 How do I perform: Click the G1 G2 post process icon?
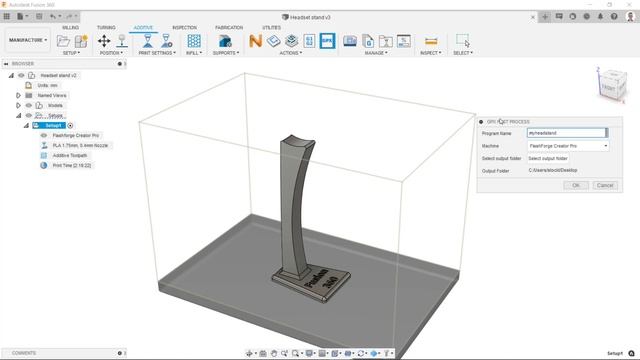[x=309, y=41]
